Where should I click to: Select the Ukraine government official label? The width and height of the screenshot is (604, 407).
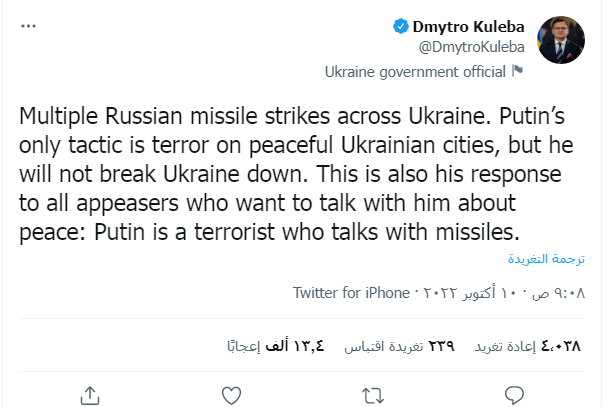[416, 71]
